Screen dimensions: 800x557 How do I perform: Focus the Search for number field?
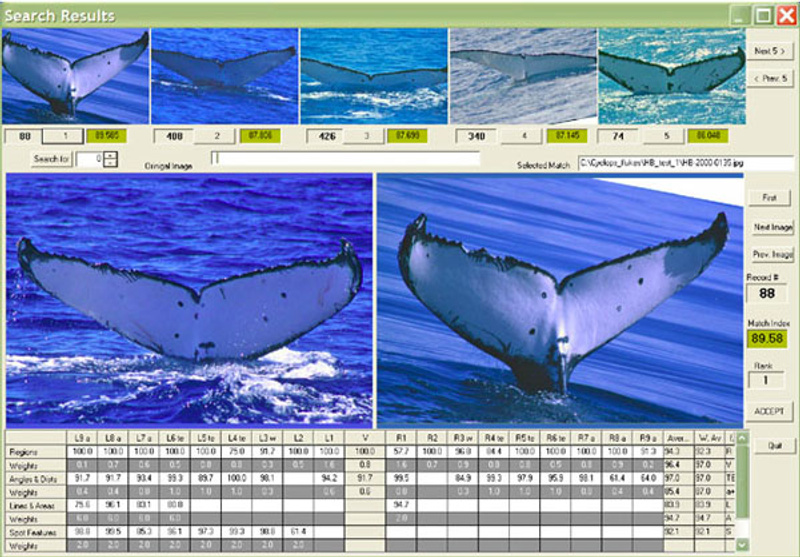click(90, 159)
